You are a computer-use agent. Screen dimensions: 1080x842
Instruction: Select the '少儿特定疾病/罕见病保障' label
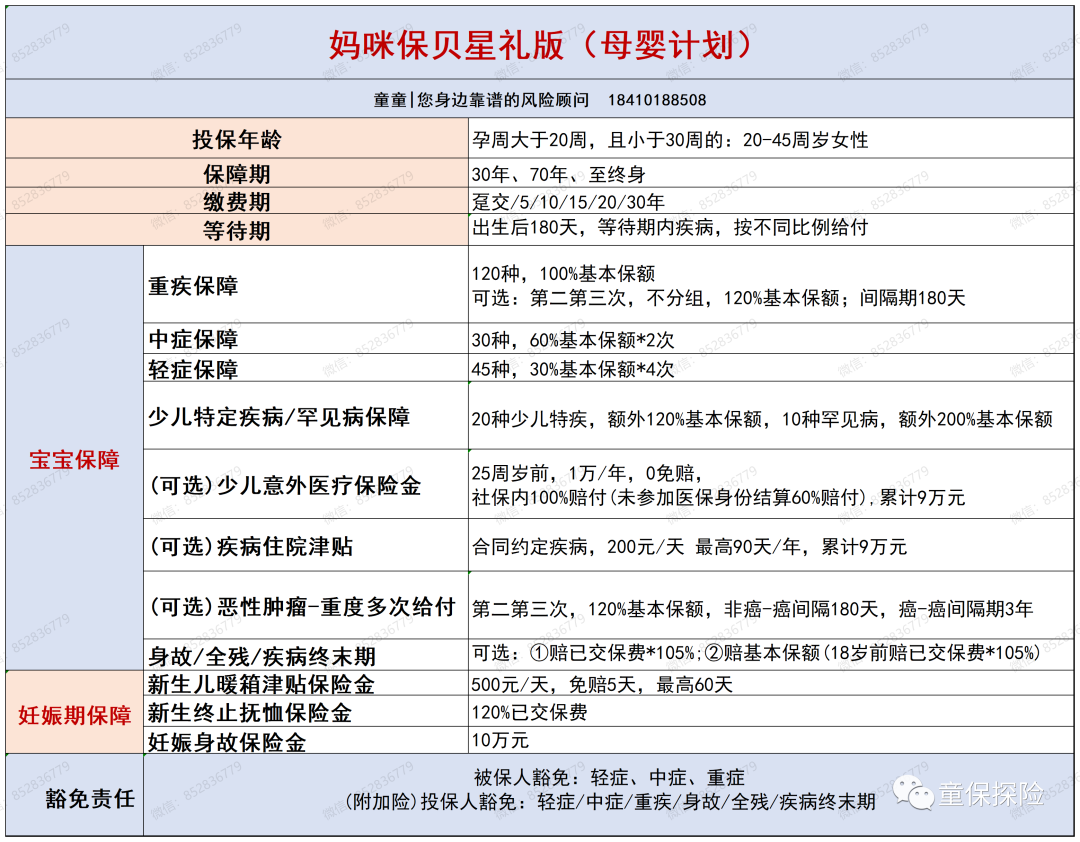pos(306,415)
